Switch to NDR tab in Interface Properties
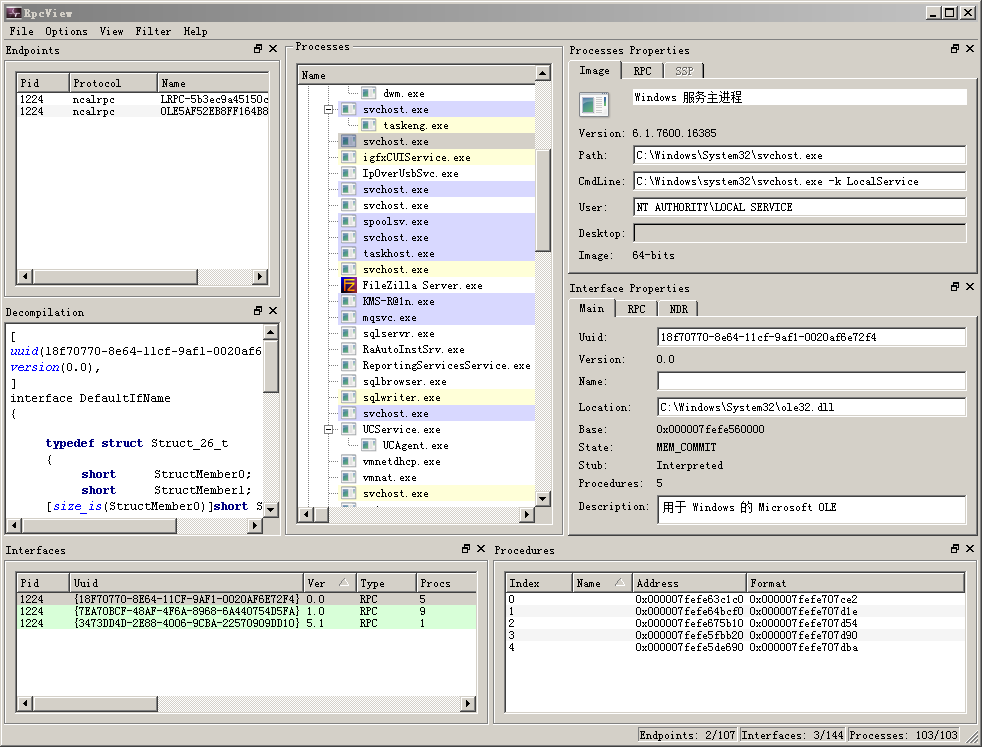Image resolution: width=982 pixels, height=747 pixels. (679, 309)
